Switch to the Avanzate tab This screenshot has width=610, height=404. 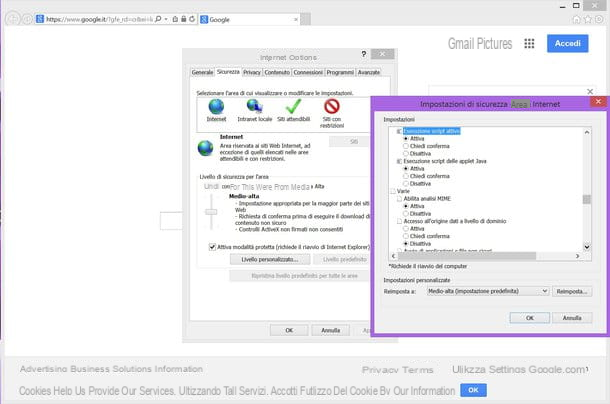pos(369,72)
